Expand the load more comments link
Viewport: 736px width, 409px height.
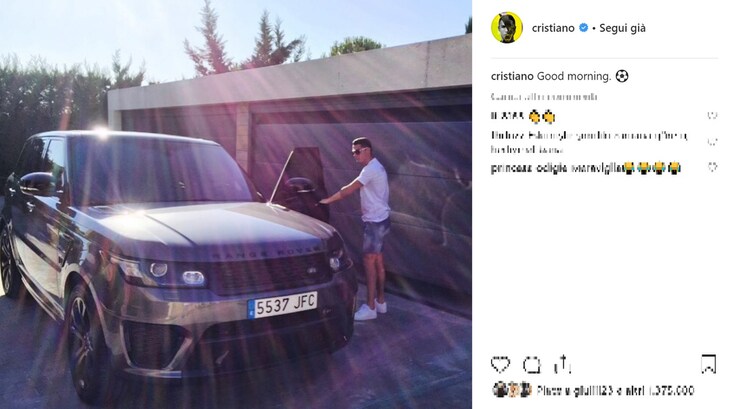tap(544, 97)
